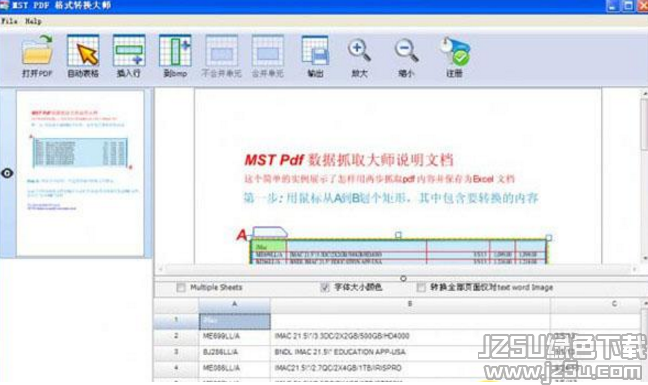Click cell containing ME699LL/A
The height and width of the screenshot is (385, 648).
pos(234,337)
